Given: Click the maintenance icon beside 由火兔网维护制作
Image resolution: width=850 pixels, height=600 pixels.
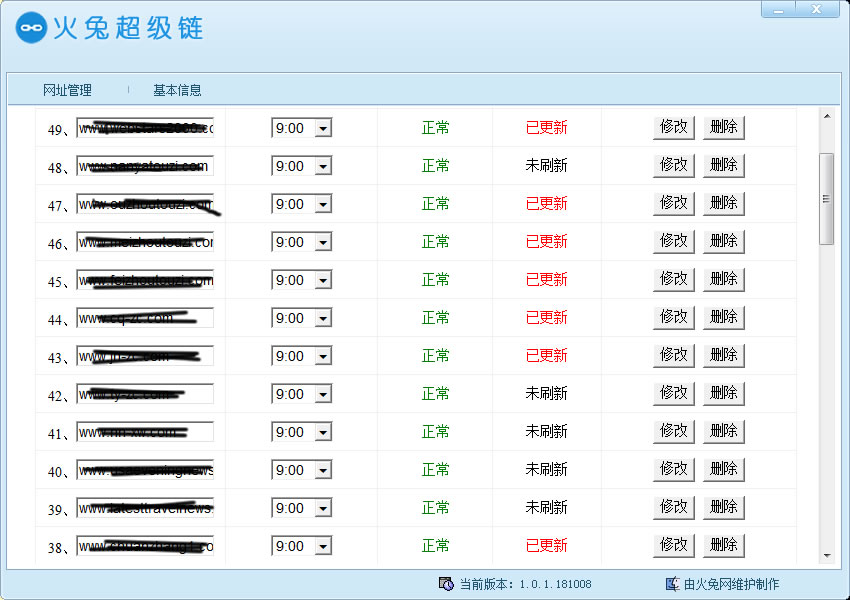Looking at the screenshot, I should [673, 583].
